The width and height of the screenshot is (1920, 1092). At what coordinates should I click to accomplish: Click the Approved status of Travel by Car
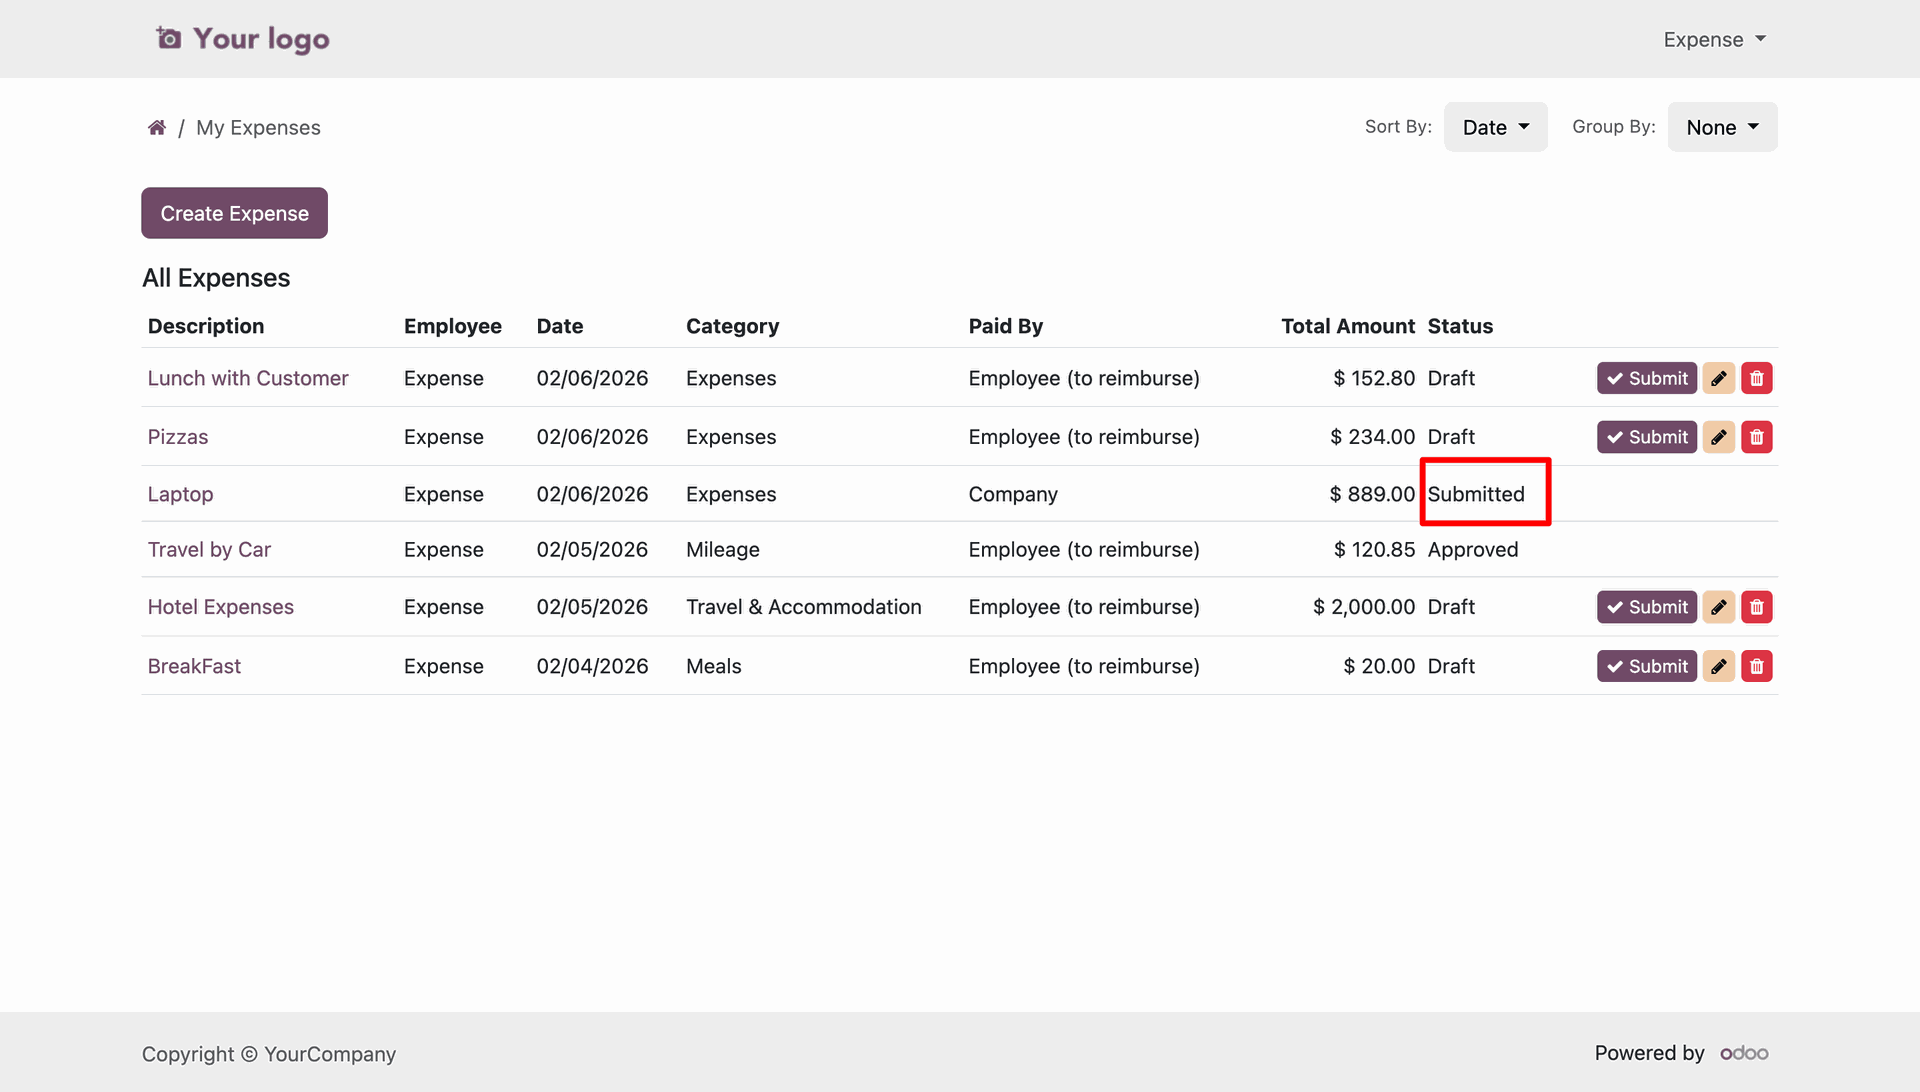1473,550
